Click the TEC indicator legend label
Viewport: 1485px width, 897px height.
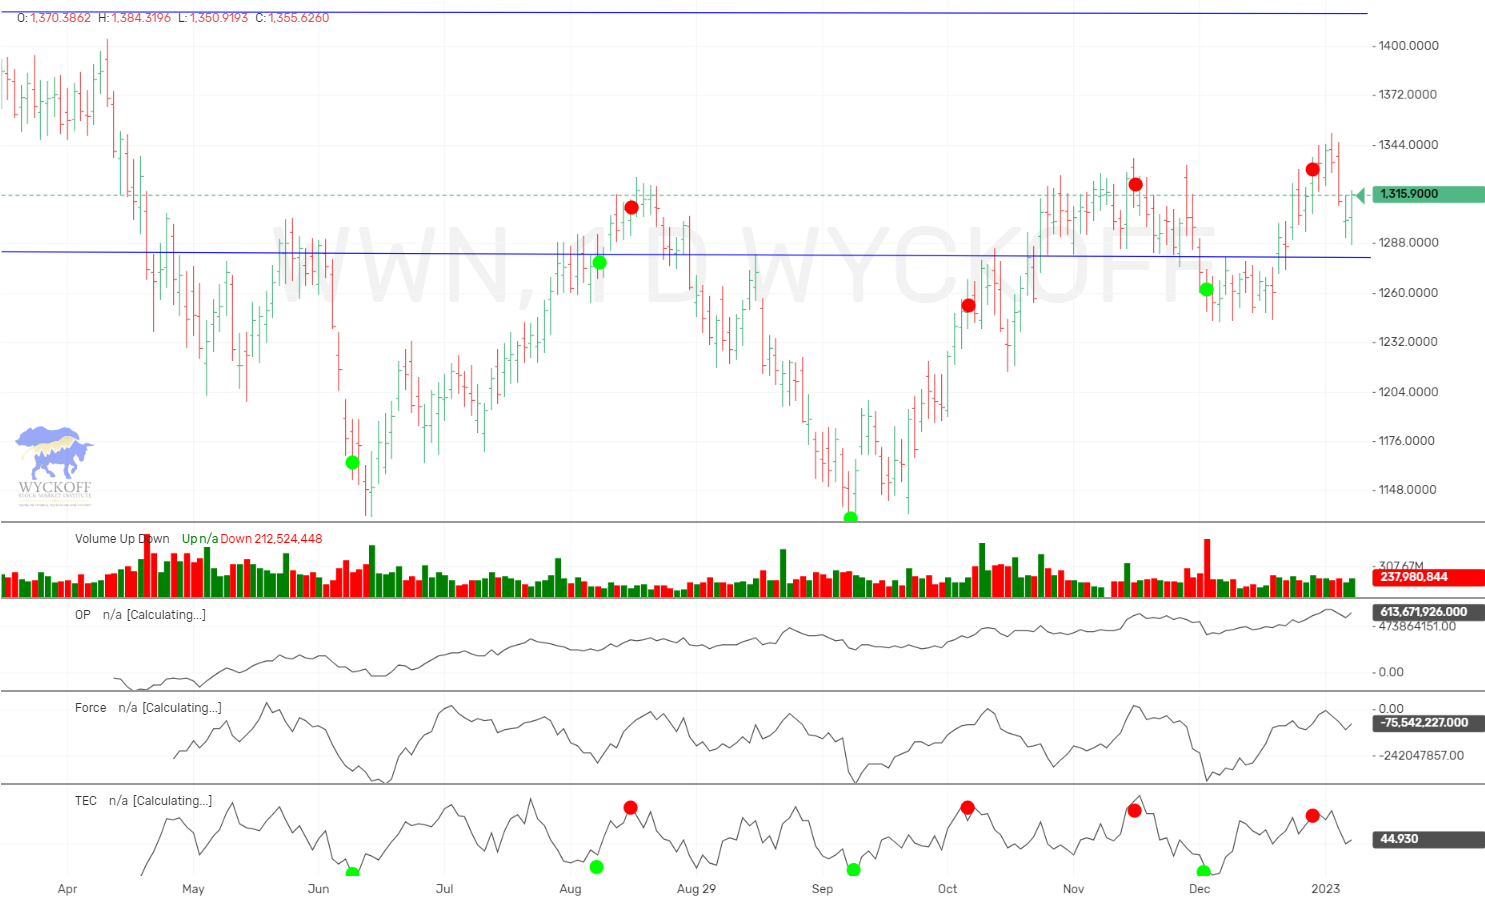pyautogui.click(x=85, y=800)
